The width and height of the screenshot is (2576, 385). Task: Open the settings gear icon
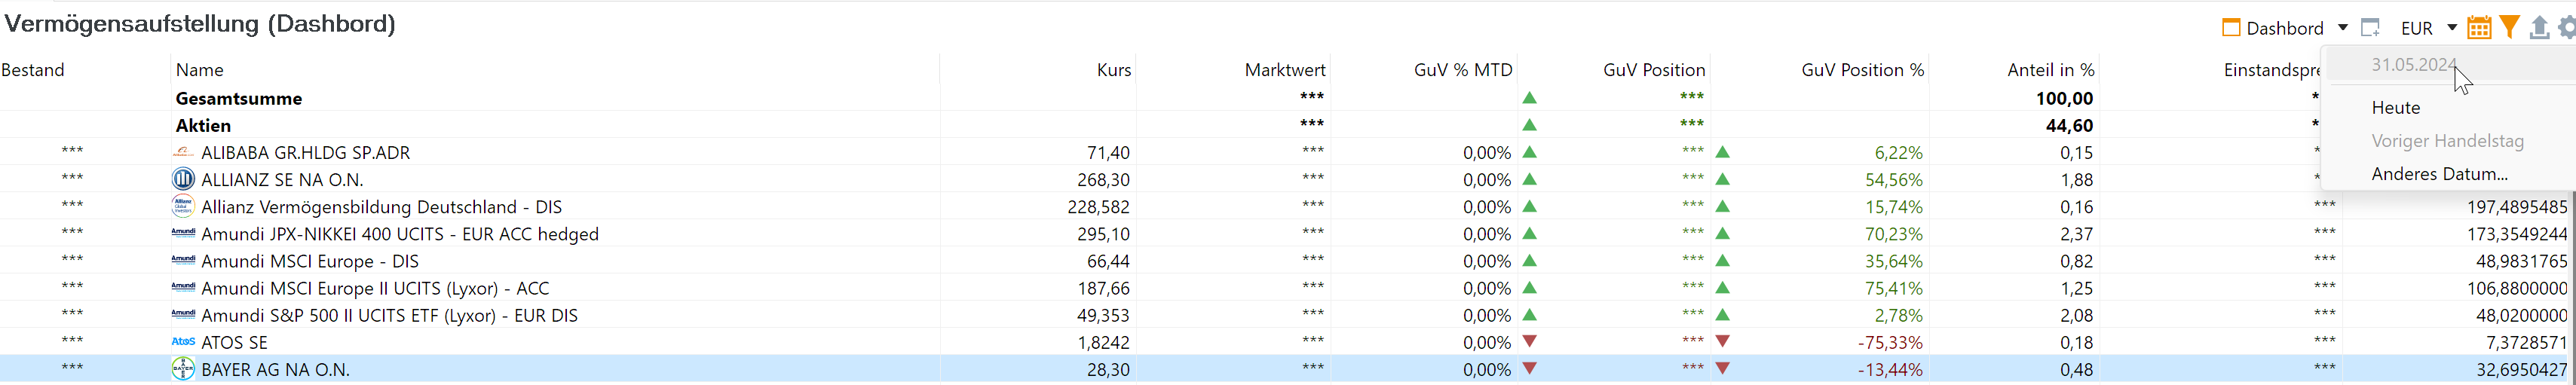tap(2567, 28)
